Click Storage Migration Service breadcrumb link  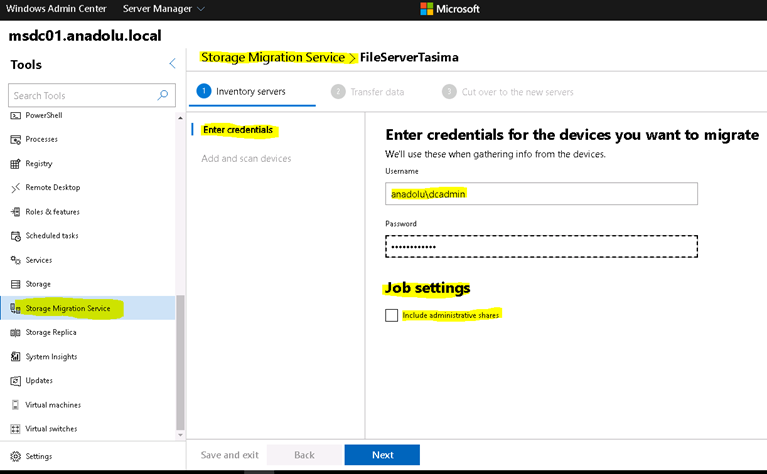(x=273, y=57)
